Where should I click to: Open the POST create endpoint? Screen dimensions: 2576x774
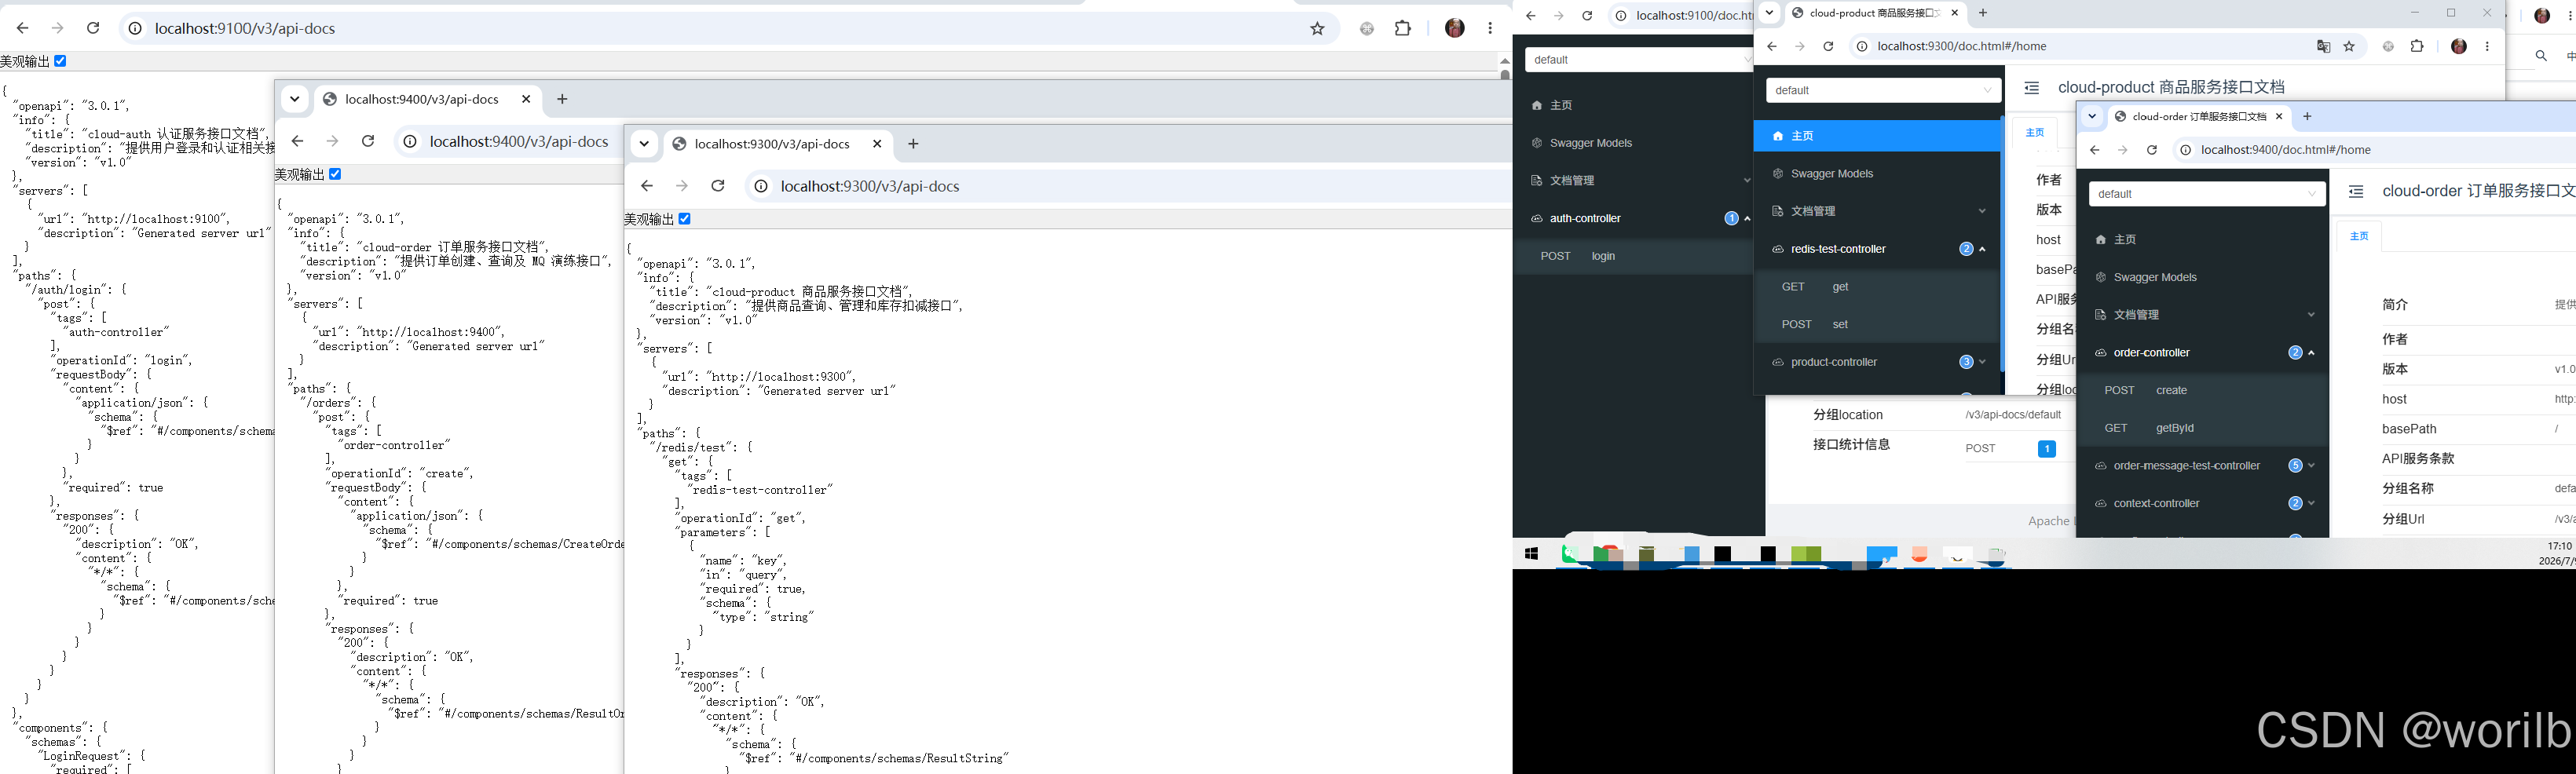pyautogui.click(x=2202, y=390)
